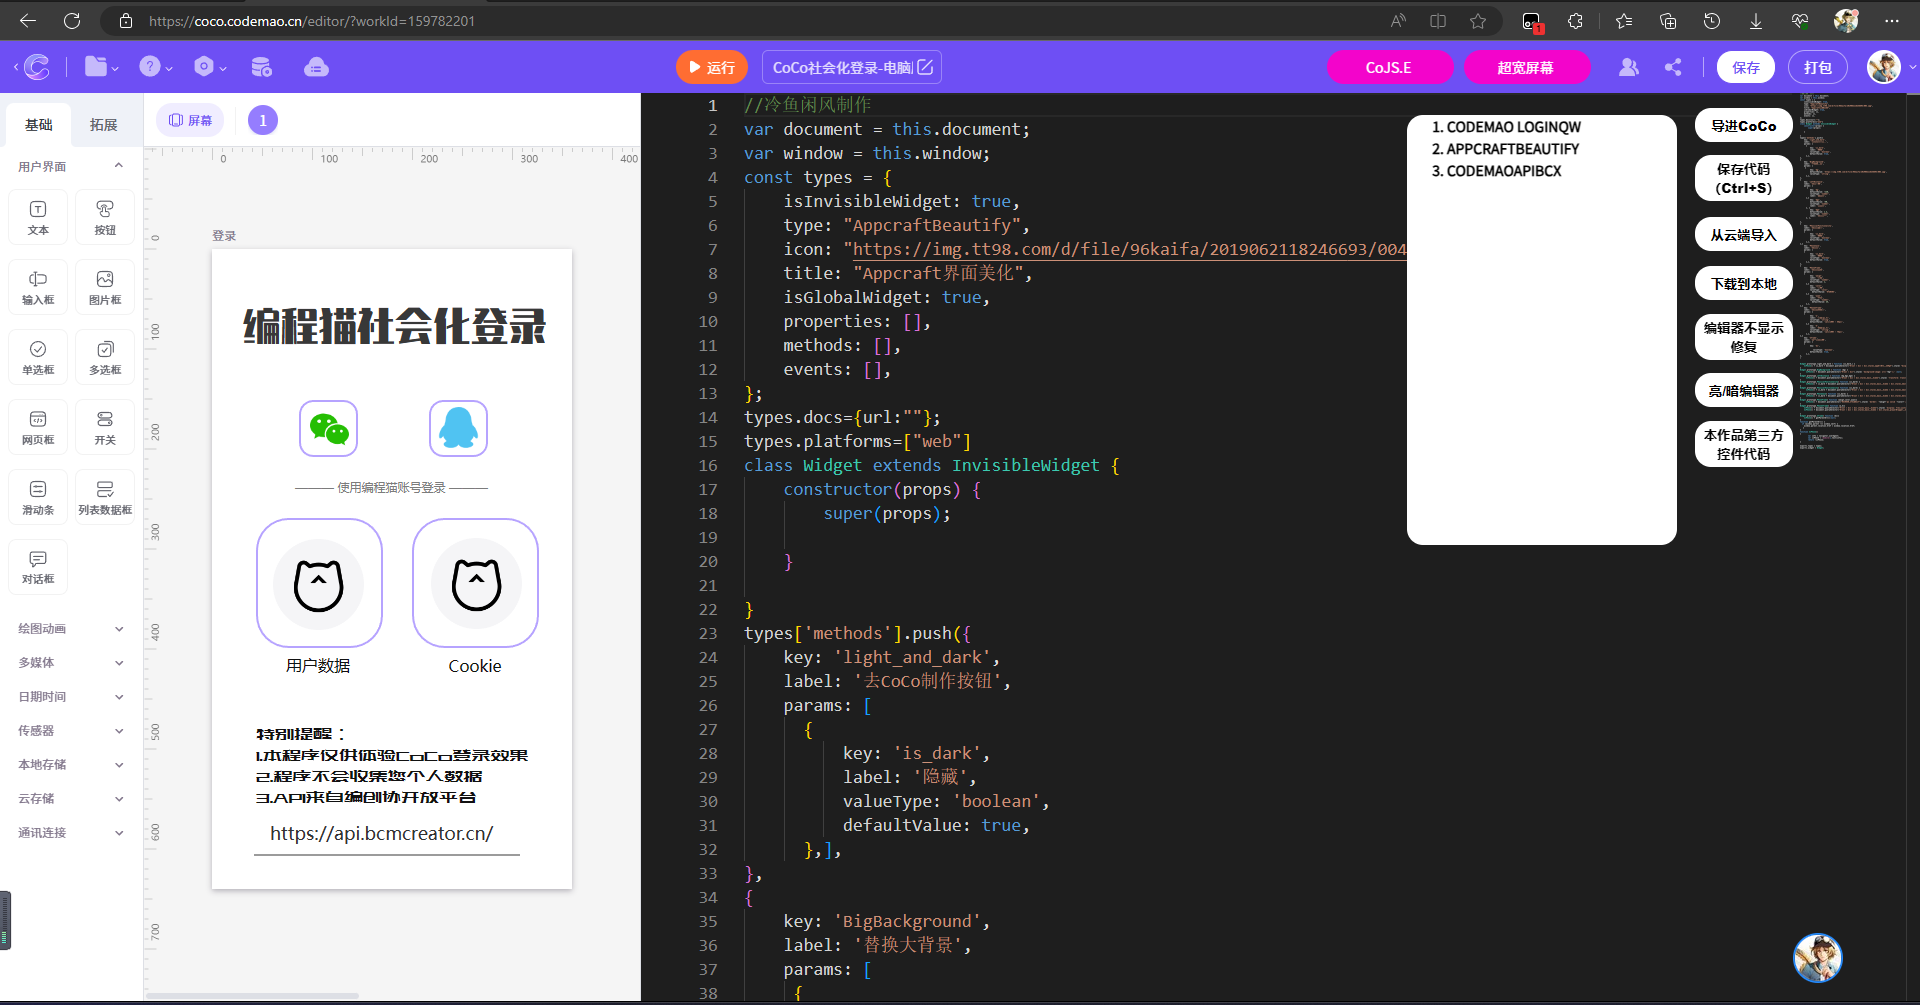Select the 按钮 button widget

coord(105,217)
